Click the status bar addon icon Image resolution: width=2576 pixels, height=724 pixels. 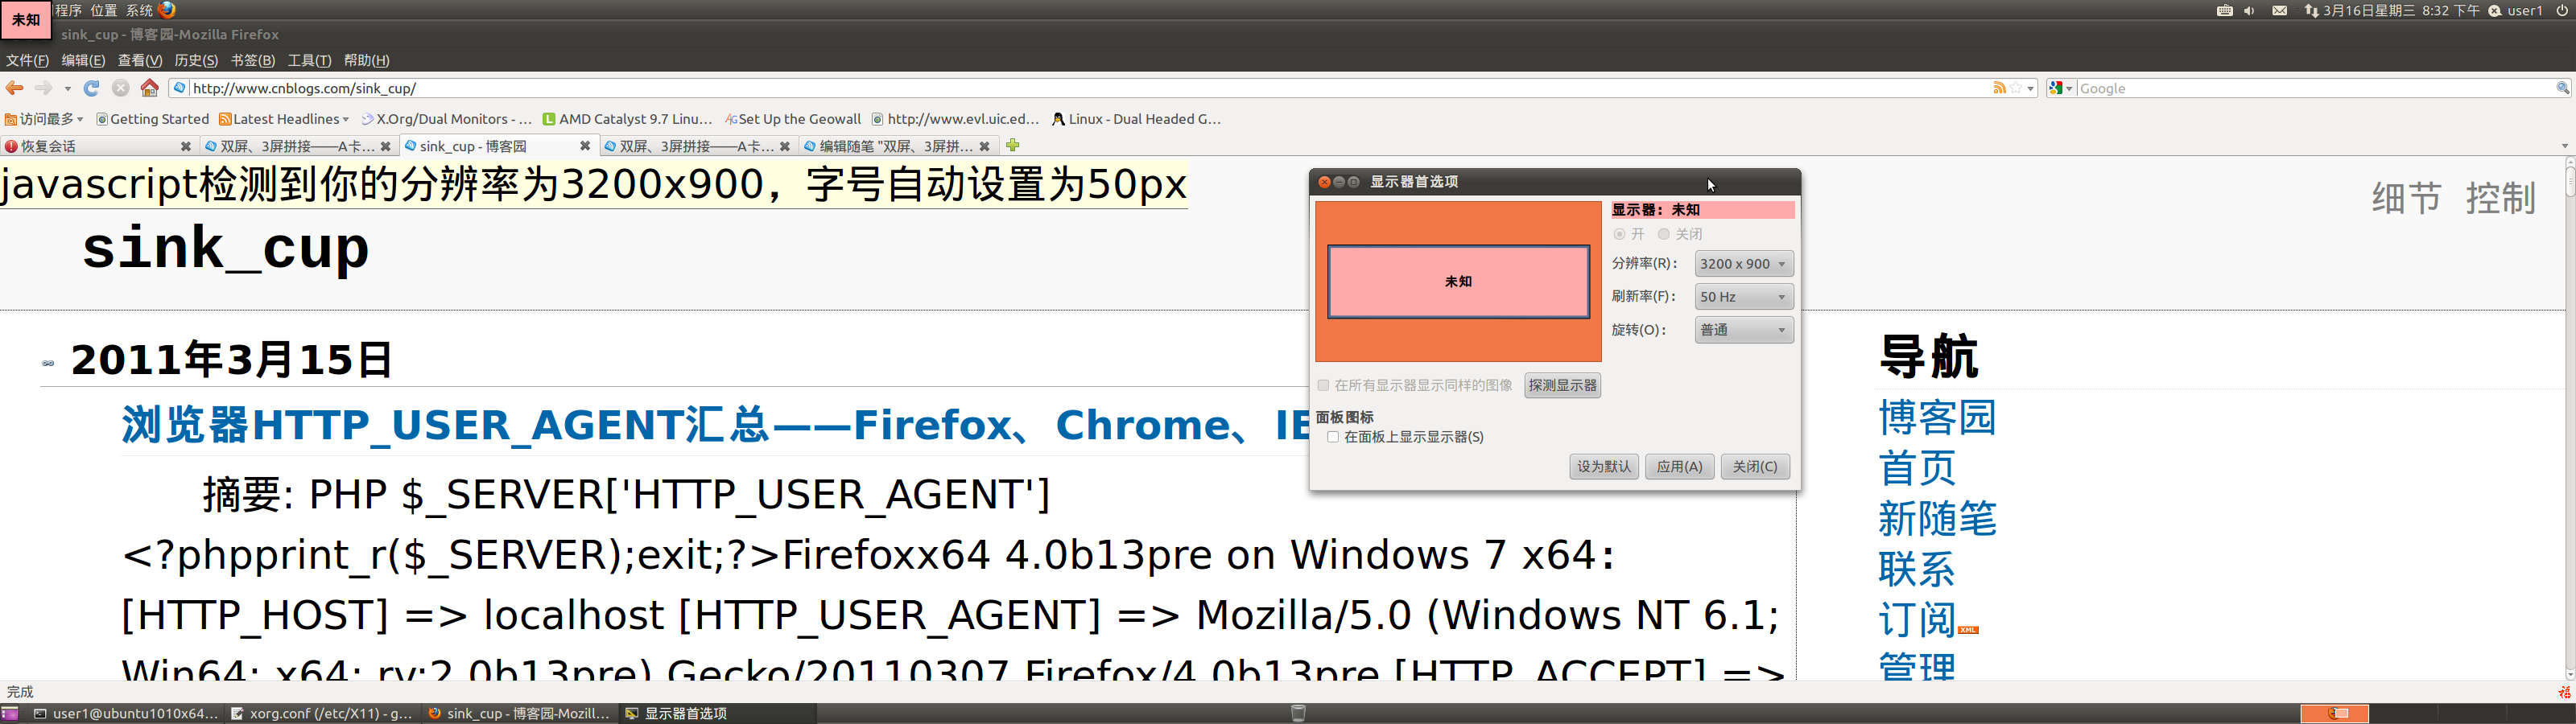point(2564,692)
